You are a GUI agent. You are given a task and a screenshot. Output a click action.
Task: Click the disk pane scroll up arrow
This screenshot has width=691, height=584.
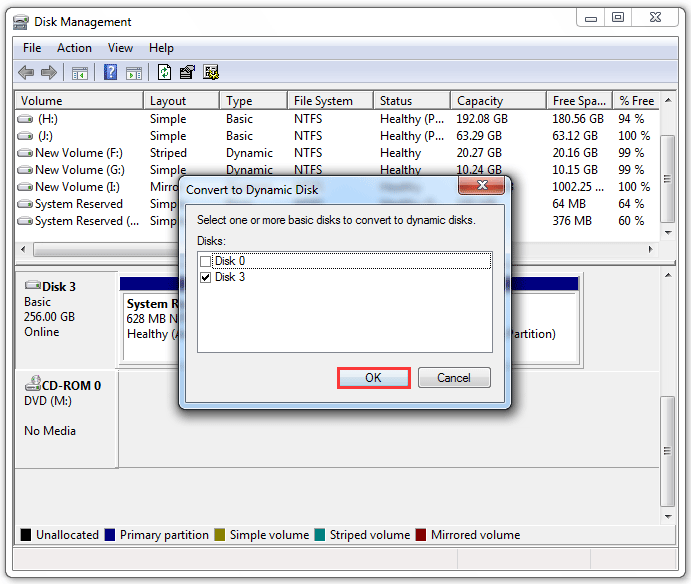coord(668,275)
